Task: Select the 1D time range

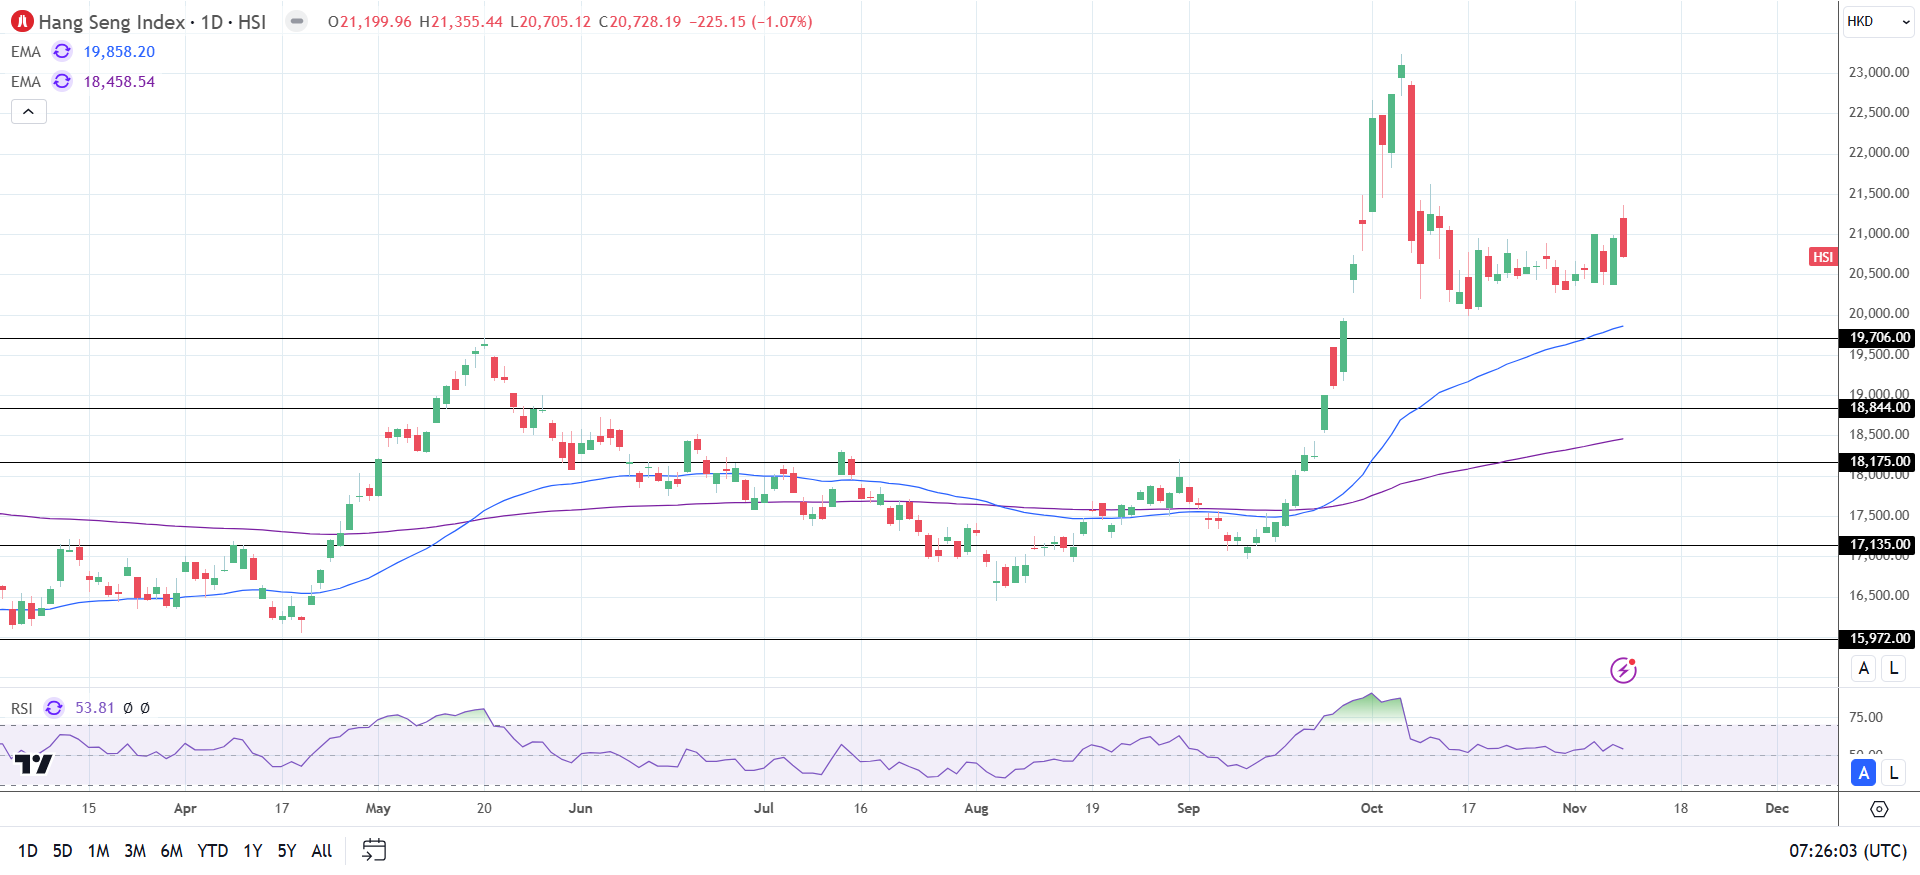Action: point(28,851)
